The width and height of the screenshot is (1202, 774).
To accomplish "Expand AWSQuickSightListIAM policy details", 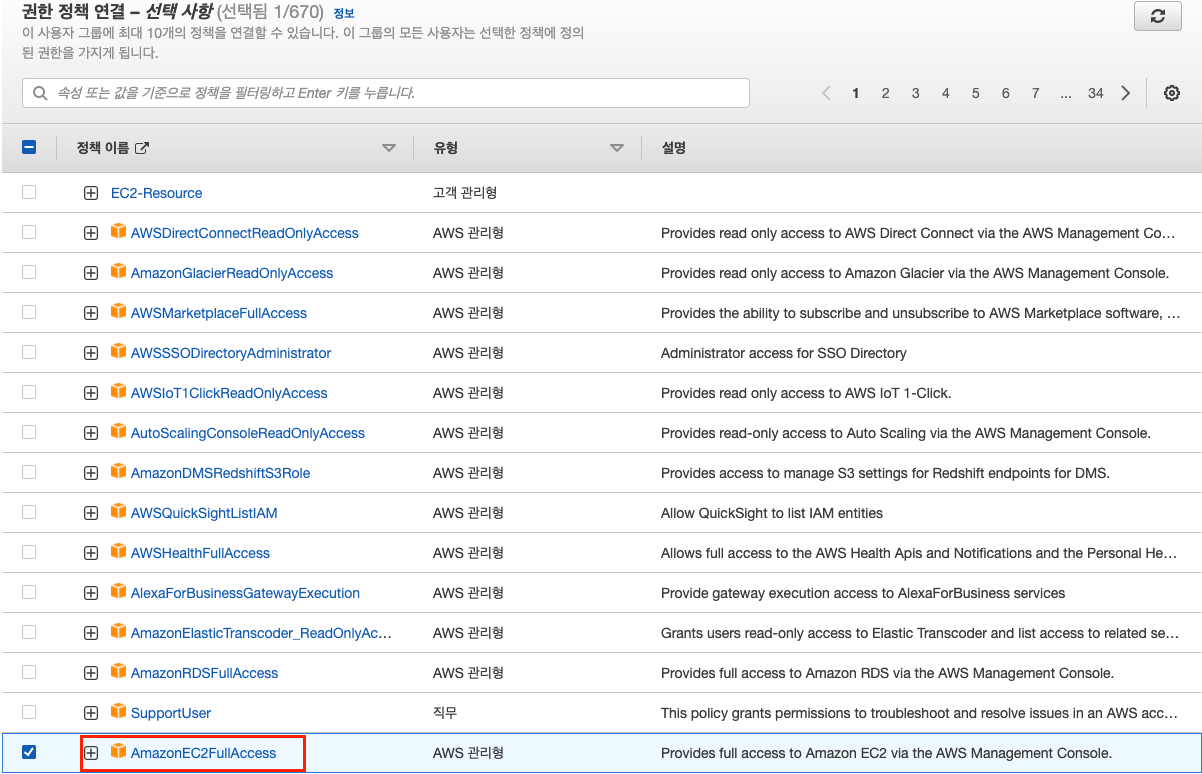I will (91, 513).
